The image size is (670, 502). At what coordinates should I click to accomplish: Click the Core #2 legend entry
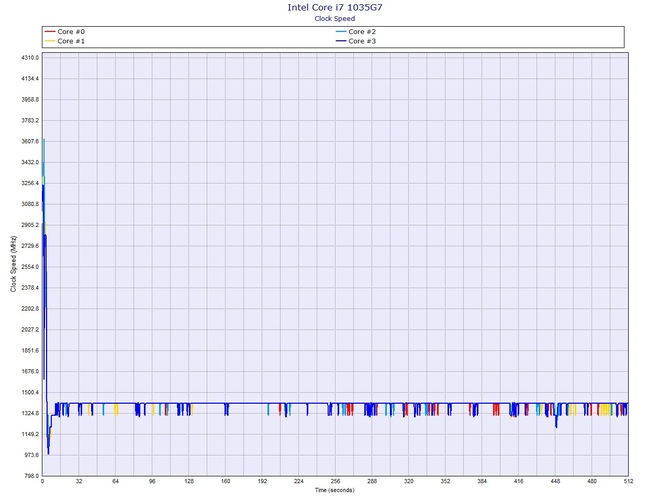coord(356,32)
